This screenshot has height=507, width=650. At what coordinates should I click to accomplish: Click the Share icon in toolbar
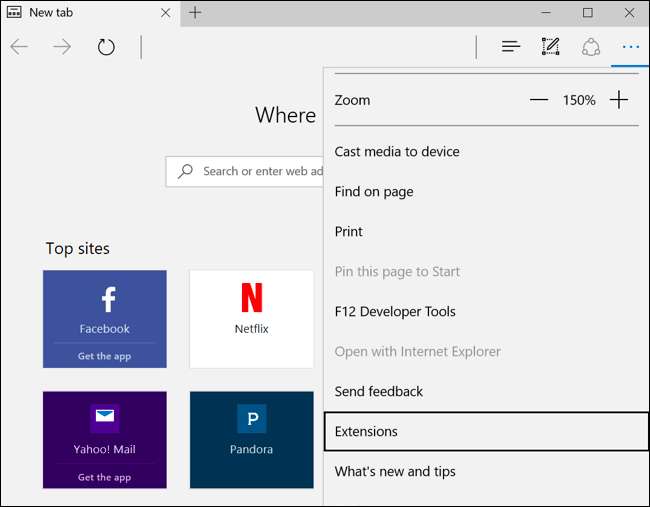pyautogui.click(x=591, y=47)
